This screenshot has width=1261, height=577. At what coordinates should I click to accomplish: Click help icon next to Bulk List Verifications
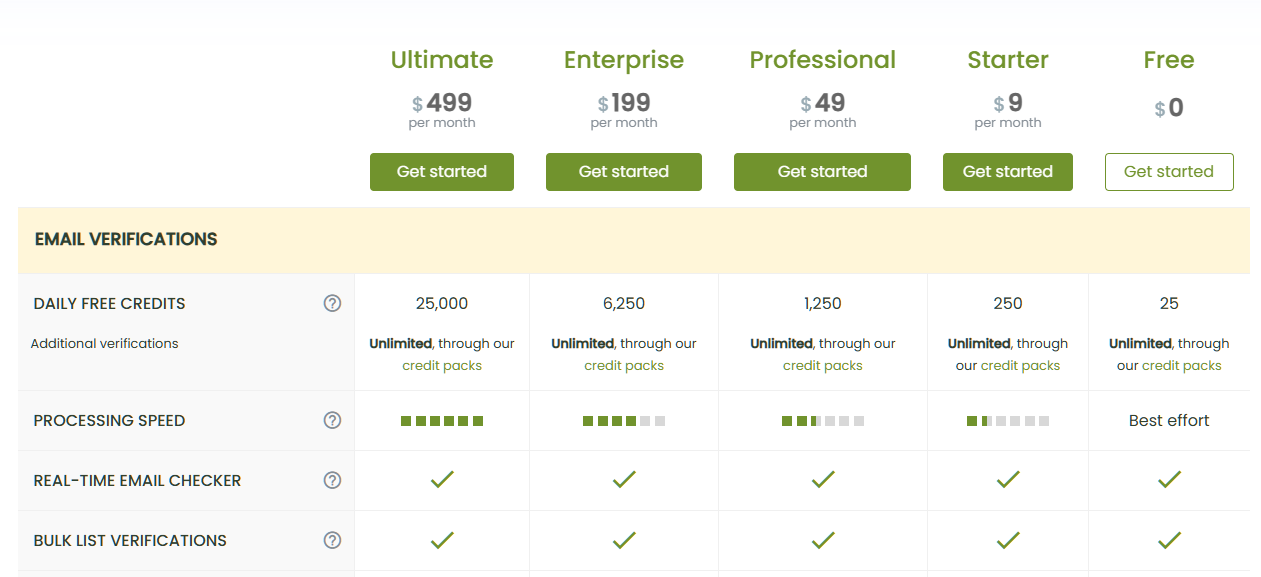tap(333, 541)
